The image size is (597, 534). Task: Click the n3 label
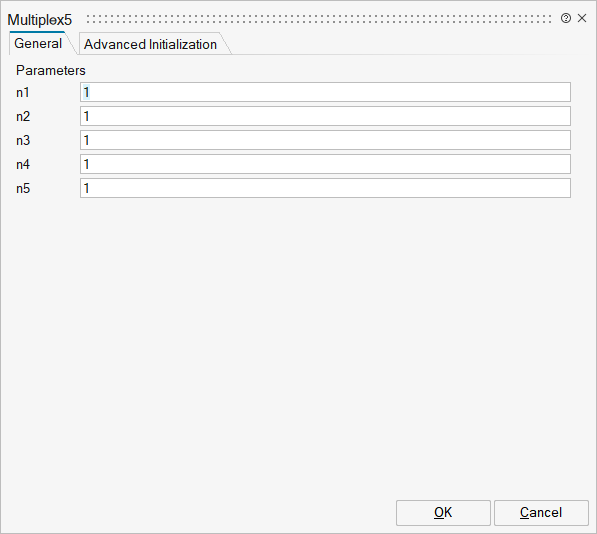tap(23, 140)
